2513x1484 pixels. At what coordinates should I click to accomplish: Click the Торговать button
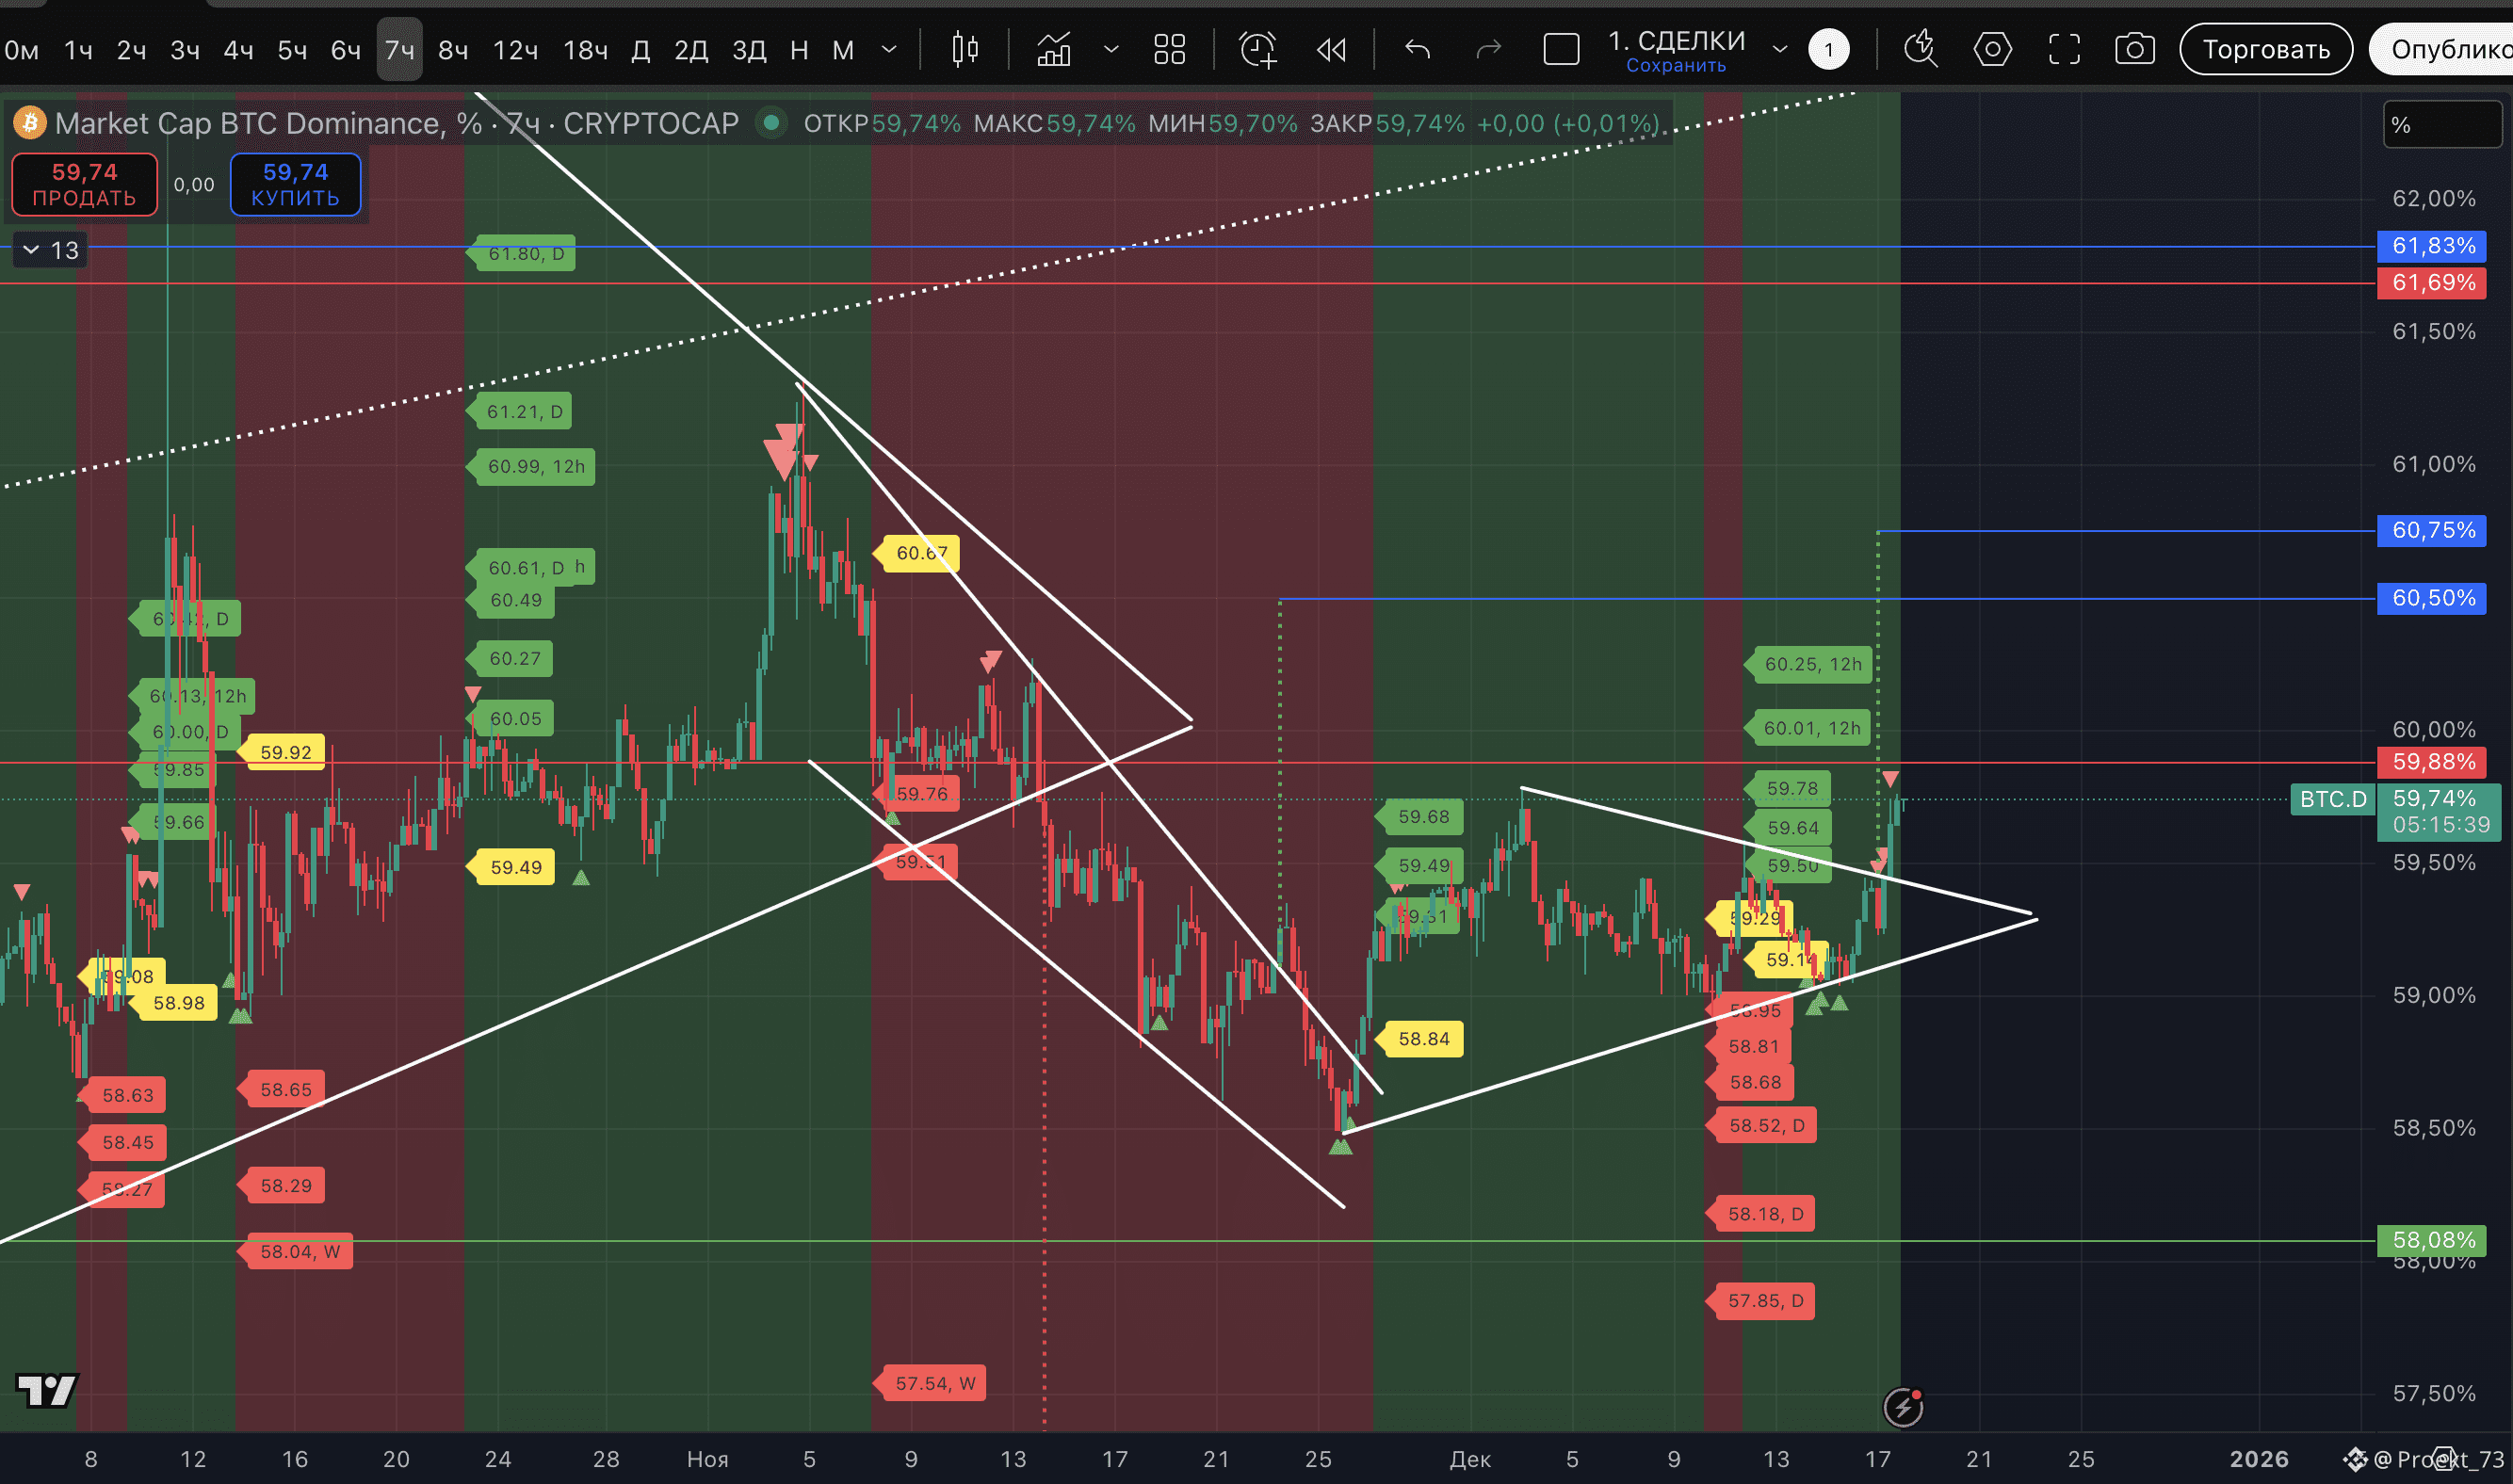pos(2265,49)
